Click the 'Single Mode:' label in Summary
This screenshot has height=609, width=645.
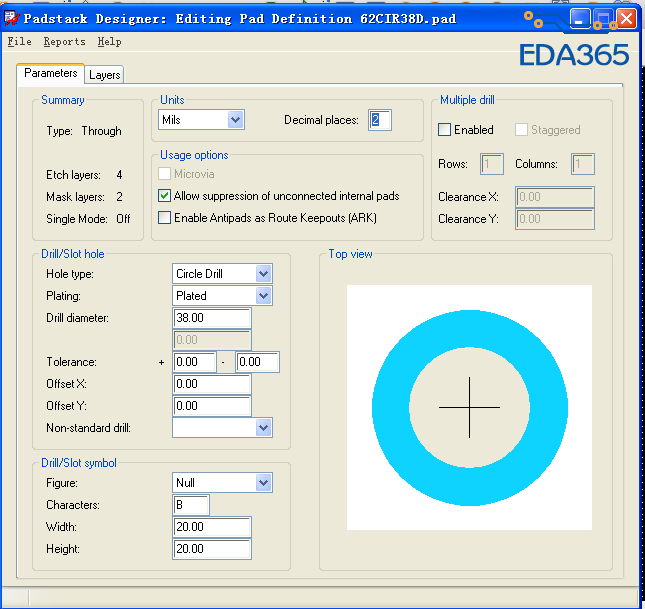point(77,219)
